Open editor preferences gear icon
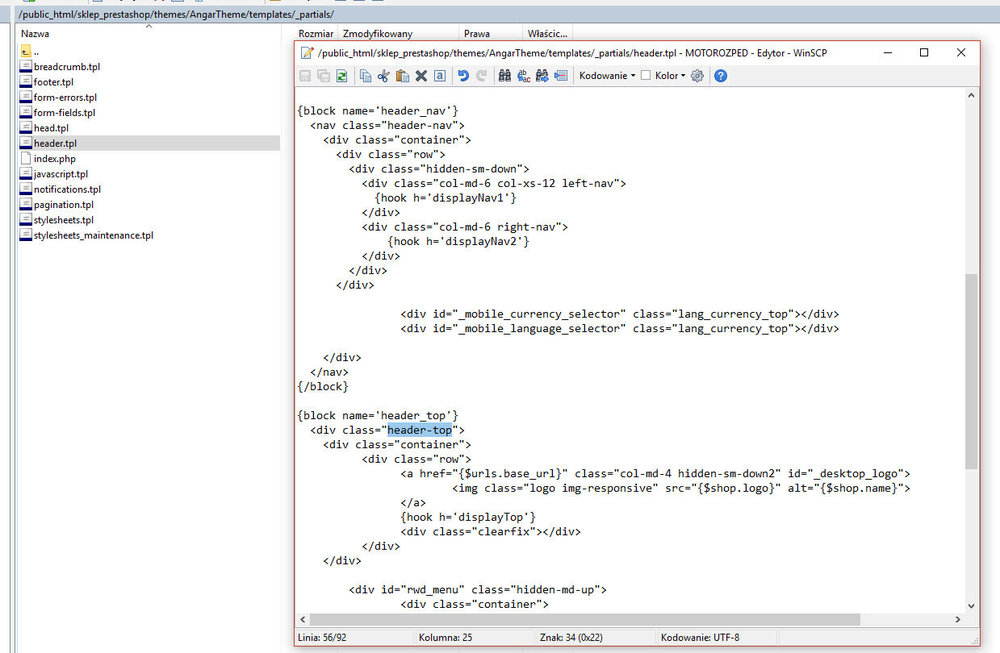Image resolution: width=1000 pixels, height=653 pixels. click(698, 76)
